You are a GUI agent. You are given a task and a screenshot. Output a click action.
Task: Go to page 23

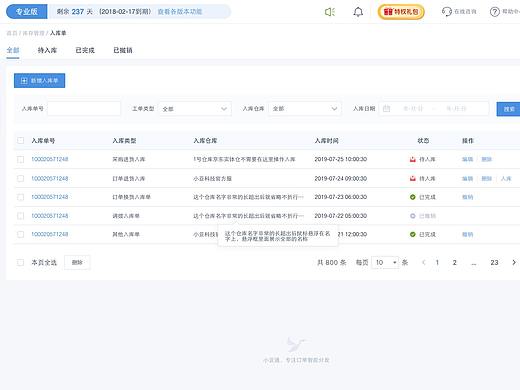[x=494, y=262]
